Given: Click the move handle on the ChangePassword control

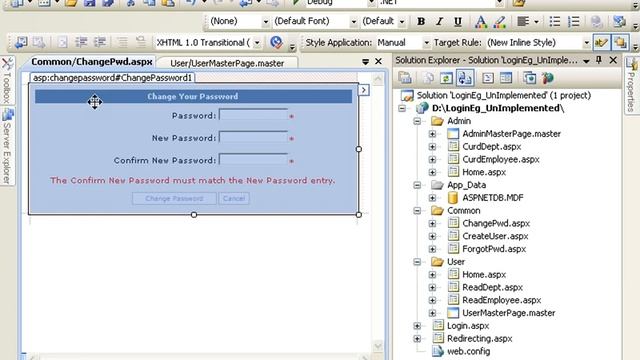Looking at the screenshot, I should (x=95, y=102).
